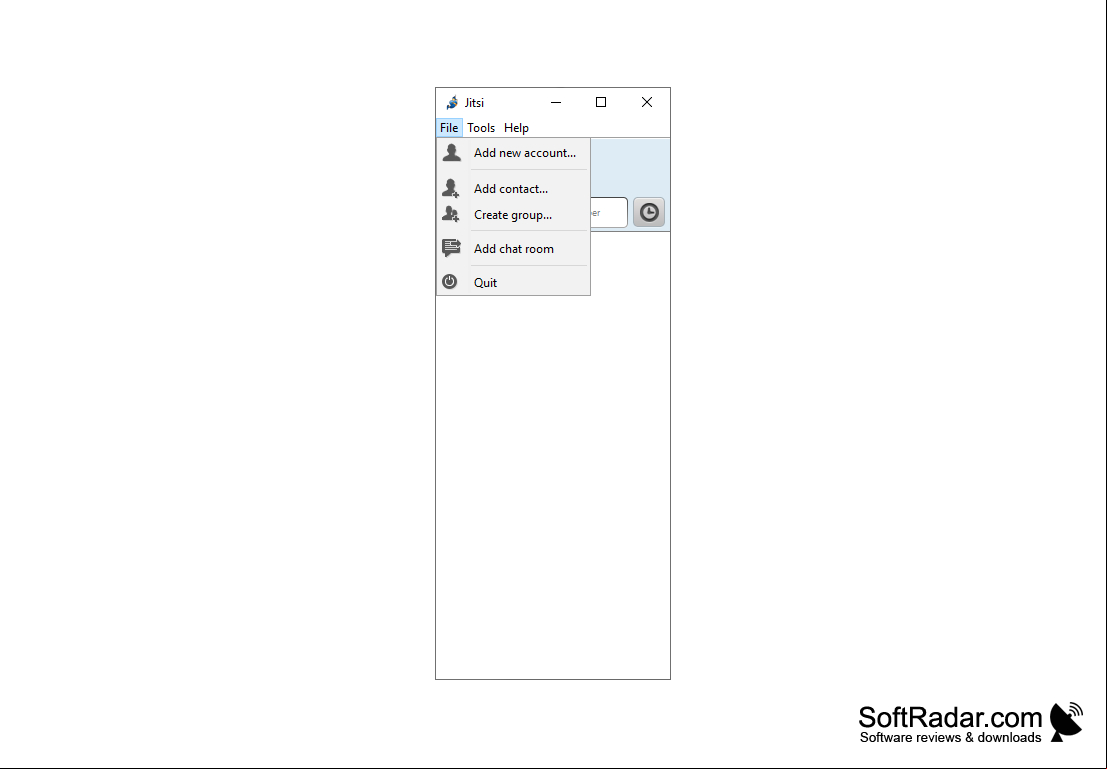Choose Add new account... from the File menu
Viewport: 1107px width, 769px height.
tap(513, 153)
